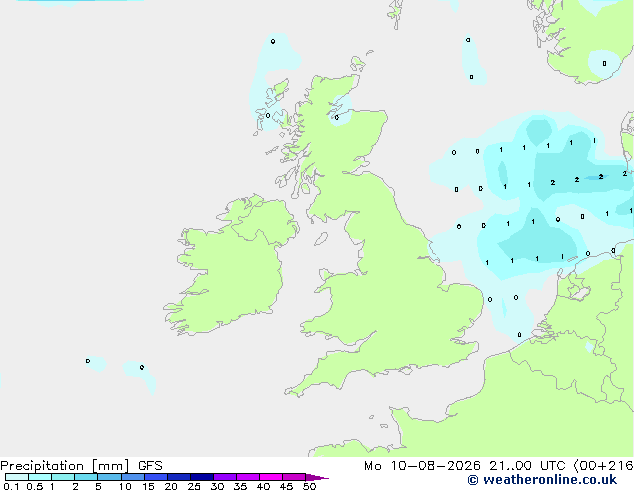Click the "25" legend scale label
The width and height of the screenshot is (634, 490).
pyautogui.click(x=194, y=486)
